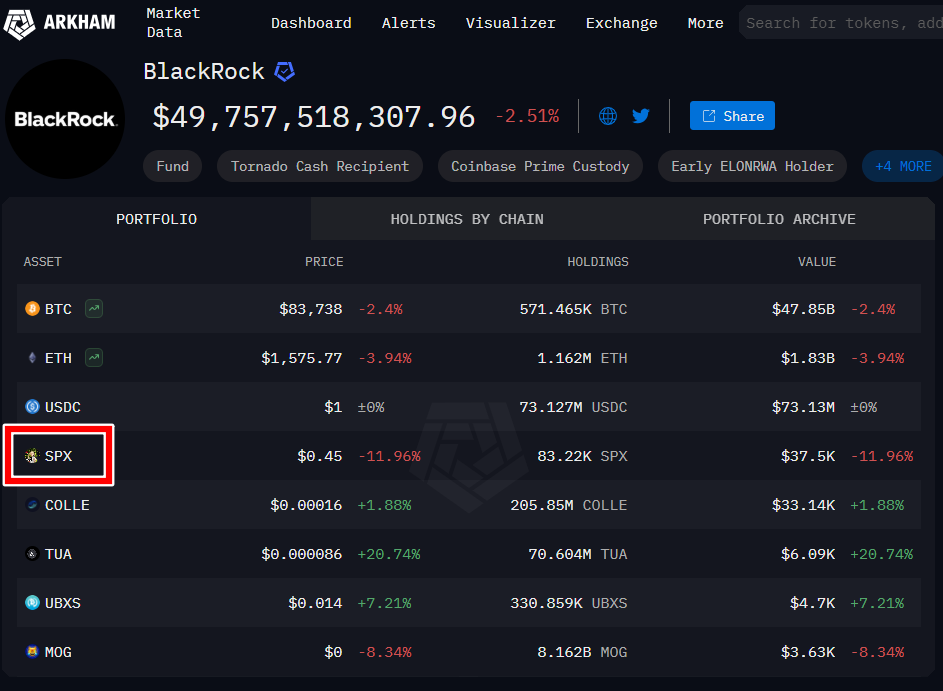Select the Tornado Cash Recipient tag
This screenshot has height=691, width=943.
(x=320, y=166)
